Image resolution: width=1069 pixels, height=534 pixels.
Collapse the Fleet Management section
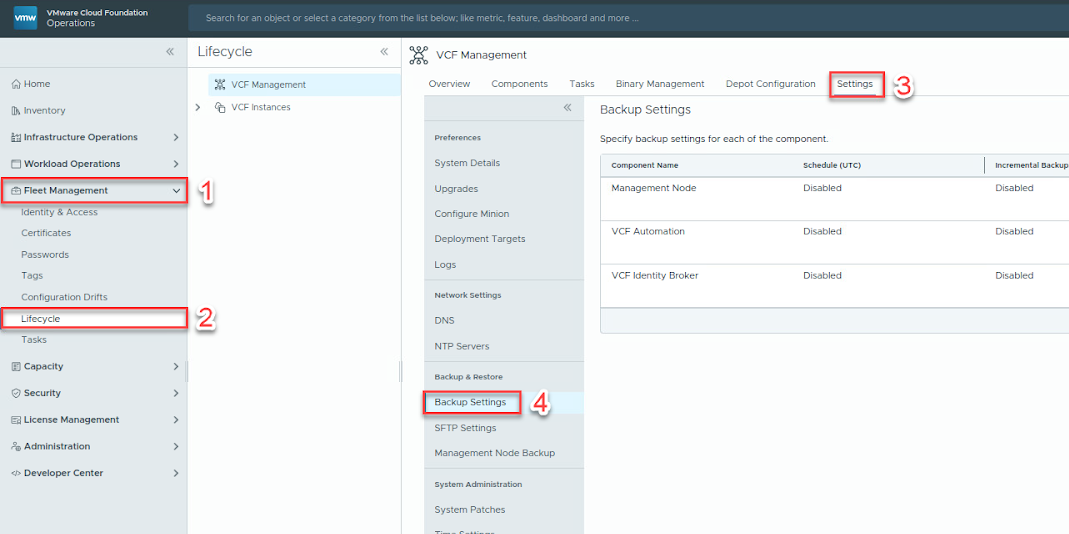(x=176, y=191)
